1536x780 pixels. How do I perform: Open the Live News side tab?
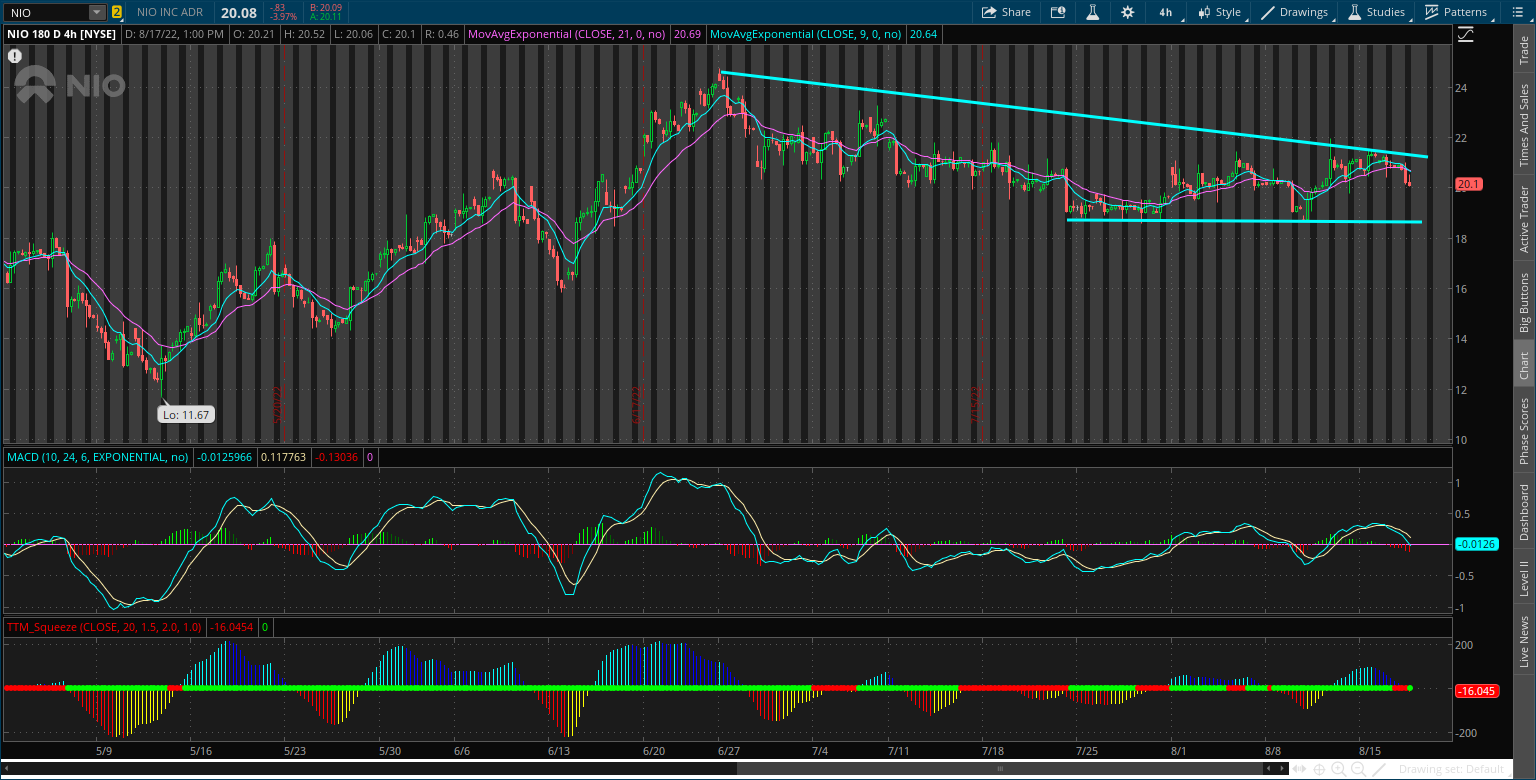coord(1524,642)
